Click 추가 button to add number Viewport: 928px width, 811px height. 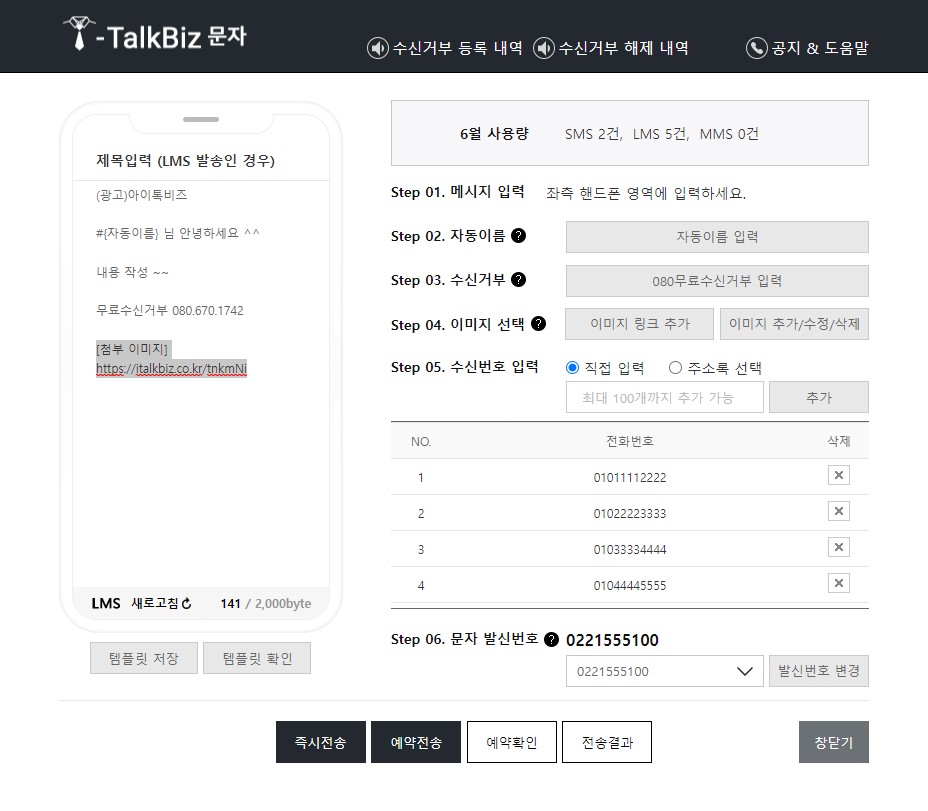(x=819, y=397)
